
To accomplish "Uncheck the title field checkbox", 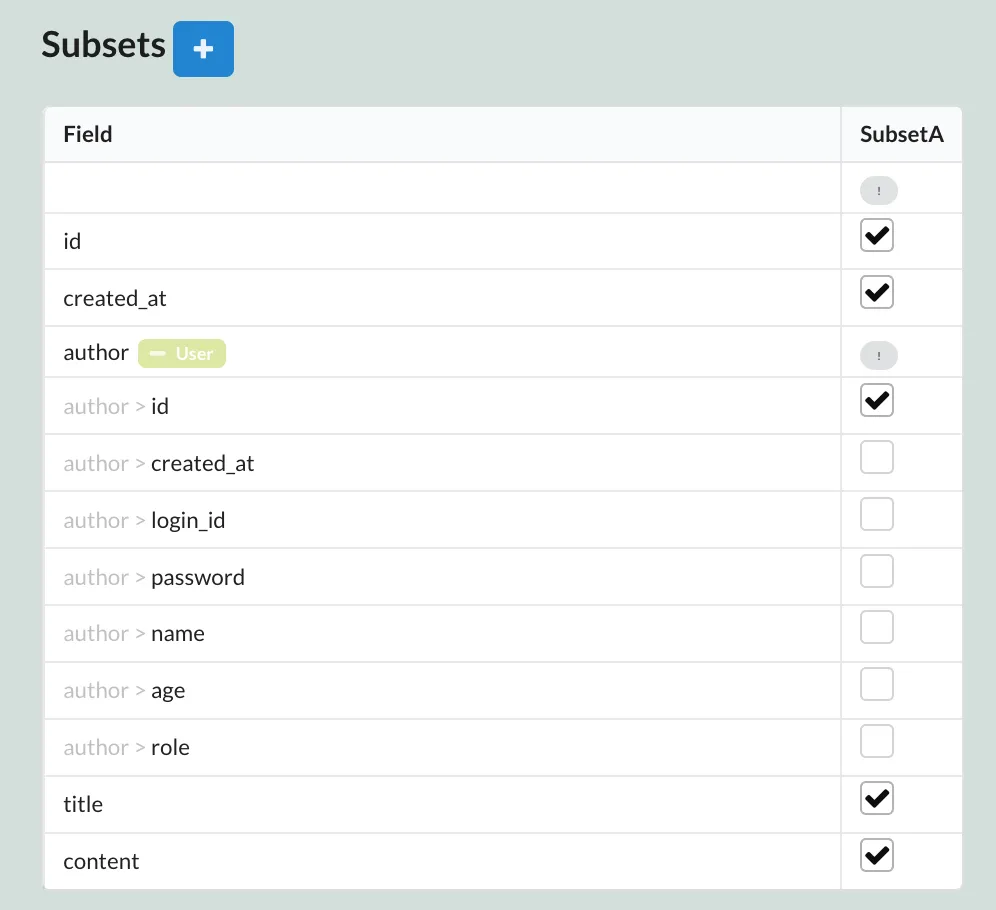I will pyautogui.click(x=877, y=799).
